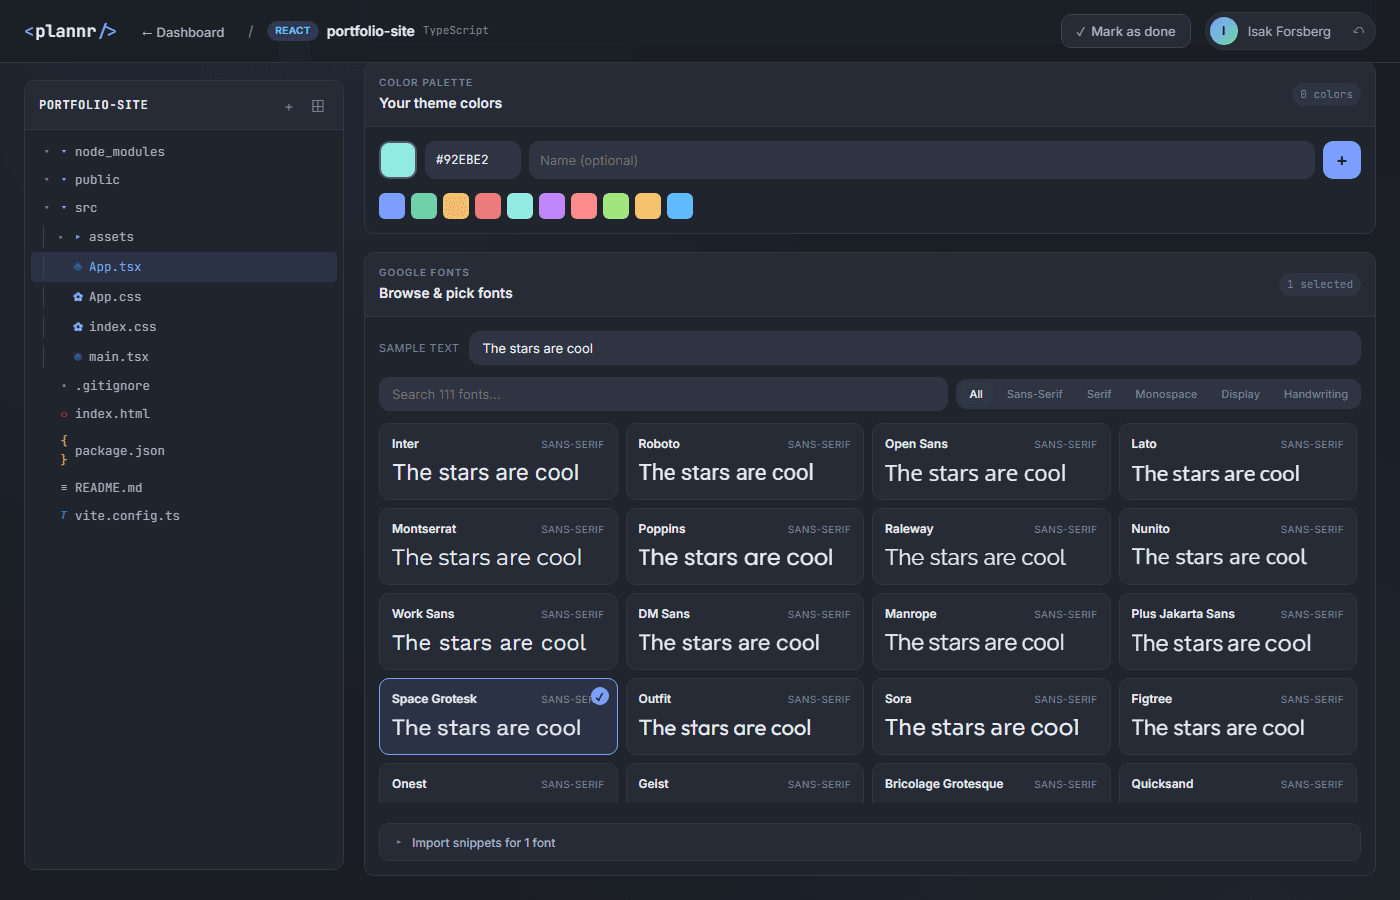Click the React icon beside App.tsx

click(x=78, y=267)
